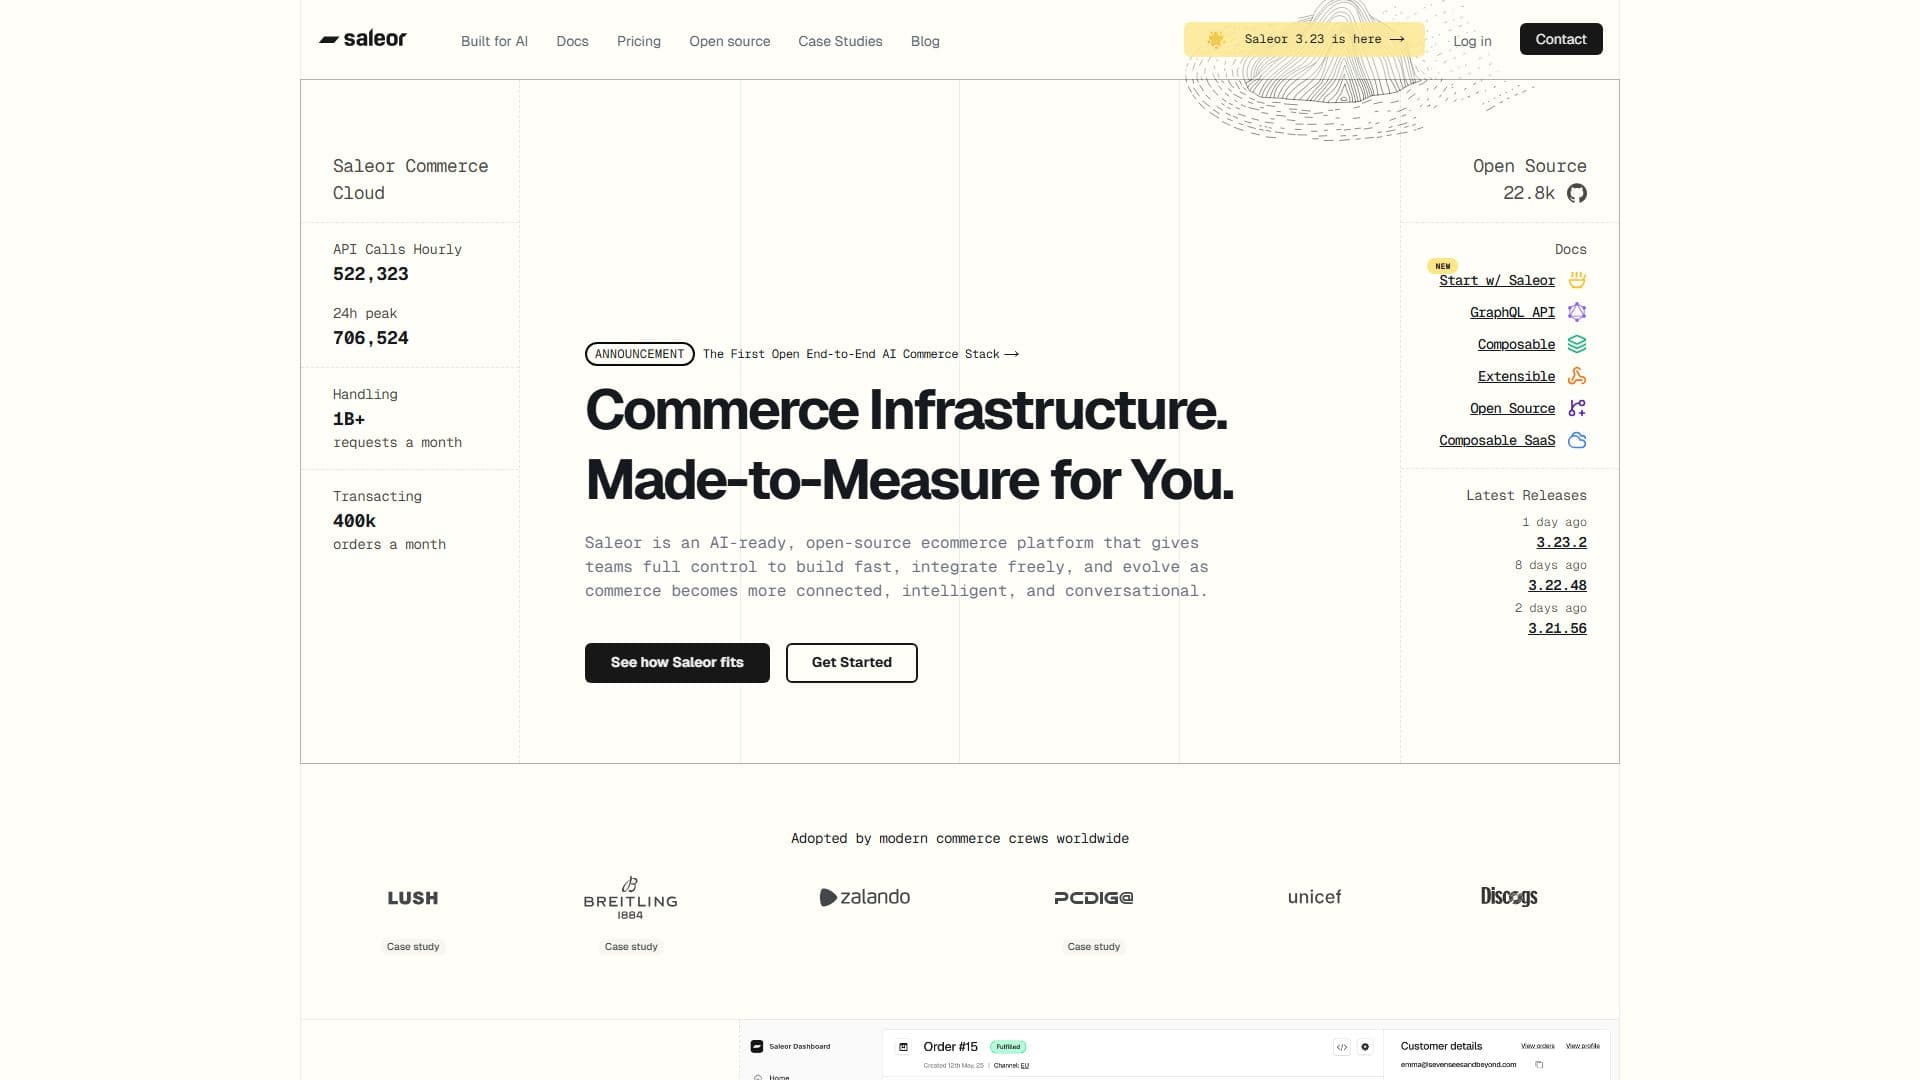Image resolution: width=1920 pixels, height=1080 pixels.
Task: Click the PCDIGA logo
Action: (1094, 898)
